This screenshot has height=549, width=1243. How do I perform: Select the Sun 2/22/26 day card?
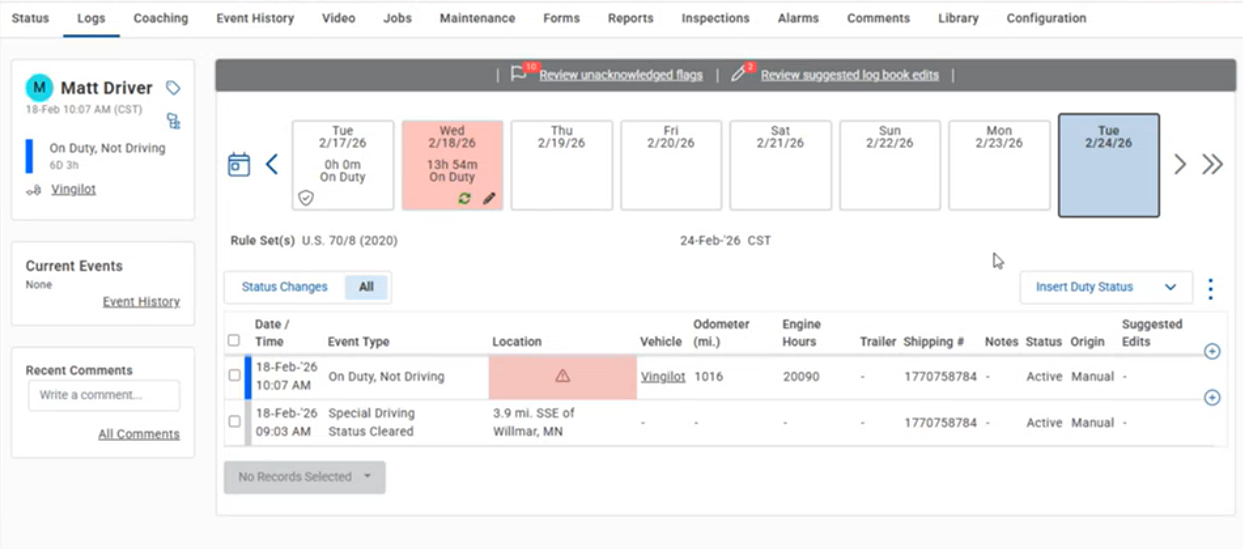[890, 165]
